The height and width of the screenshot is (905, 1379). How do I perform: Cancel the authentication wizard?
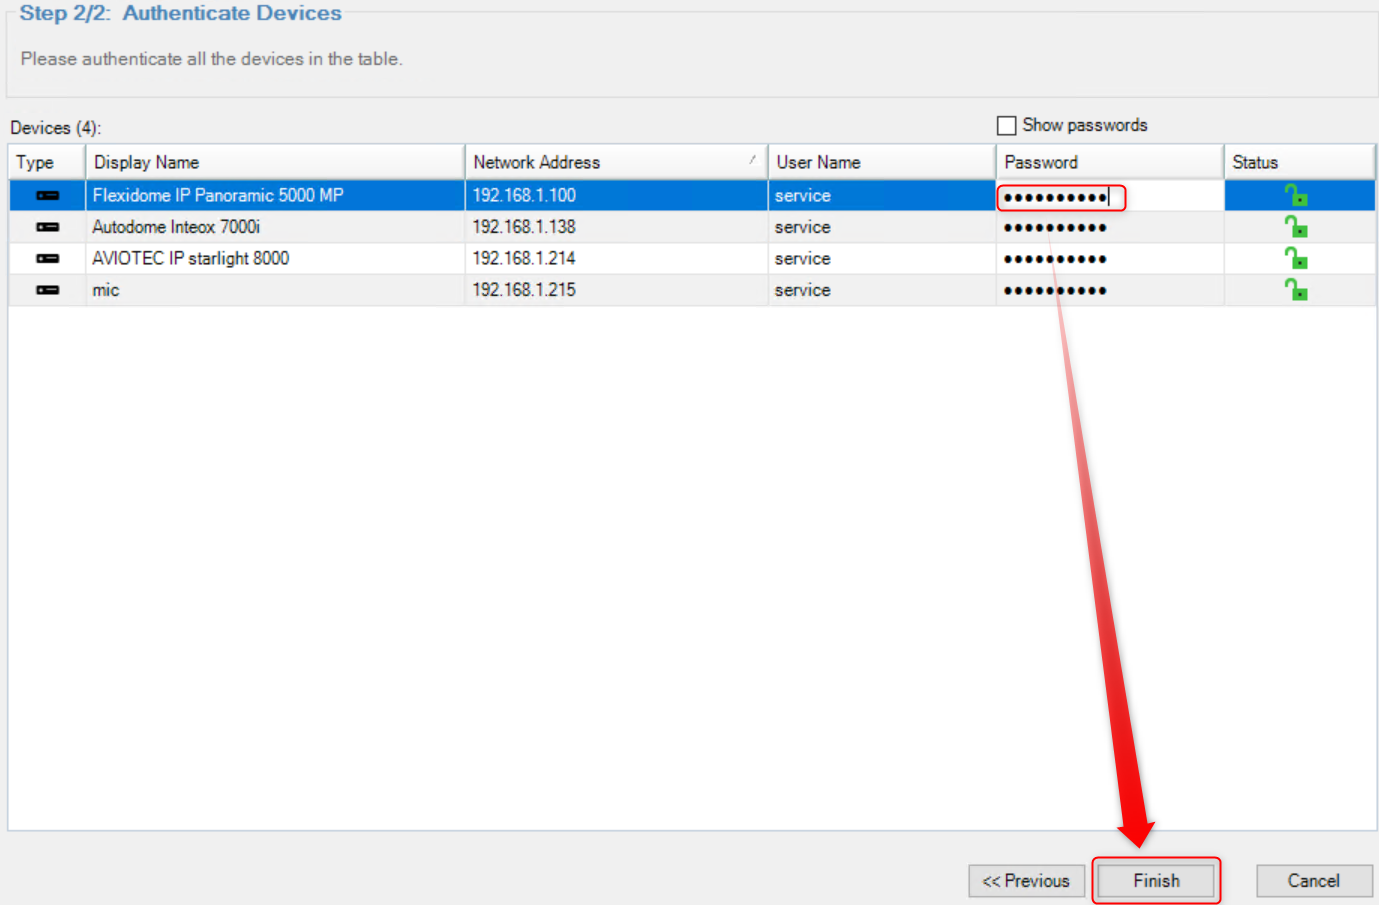click(x=1313, y=881)
